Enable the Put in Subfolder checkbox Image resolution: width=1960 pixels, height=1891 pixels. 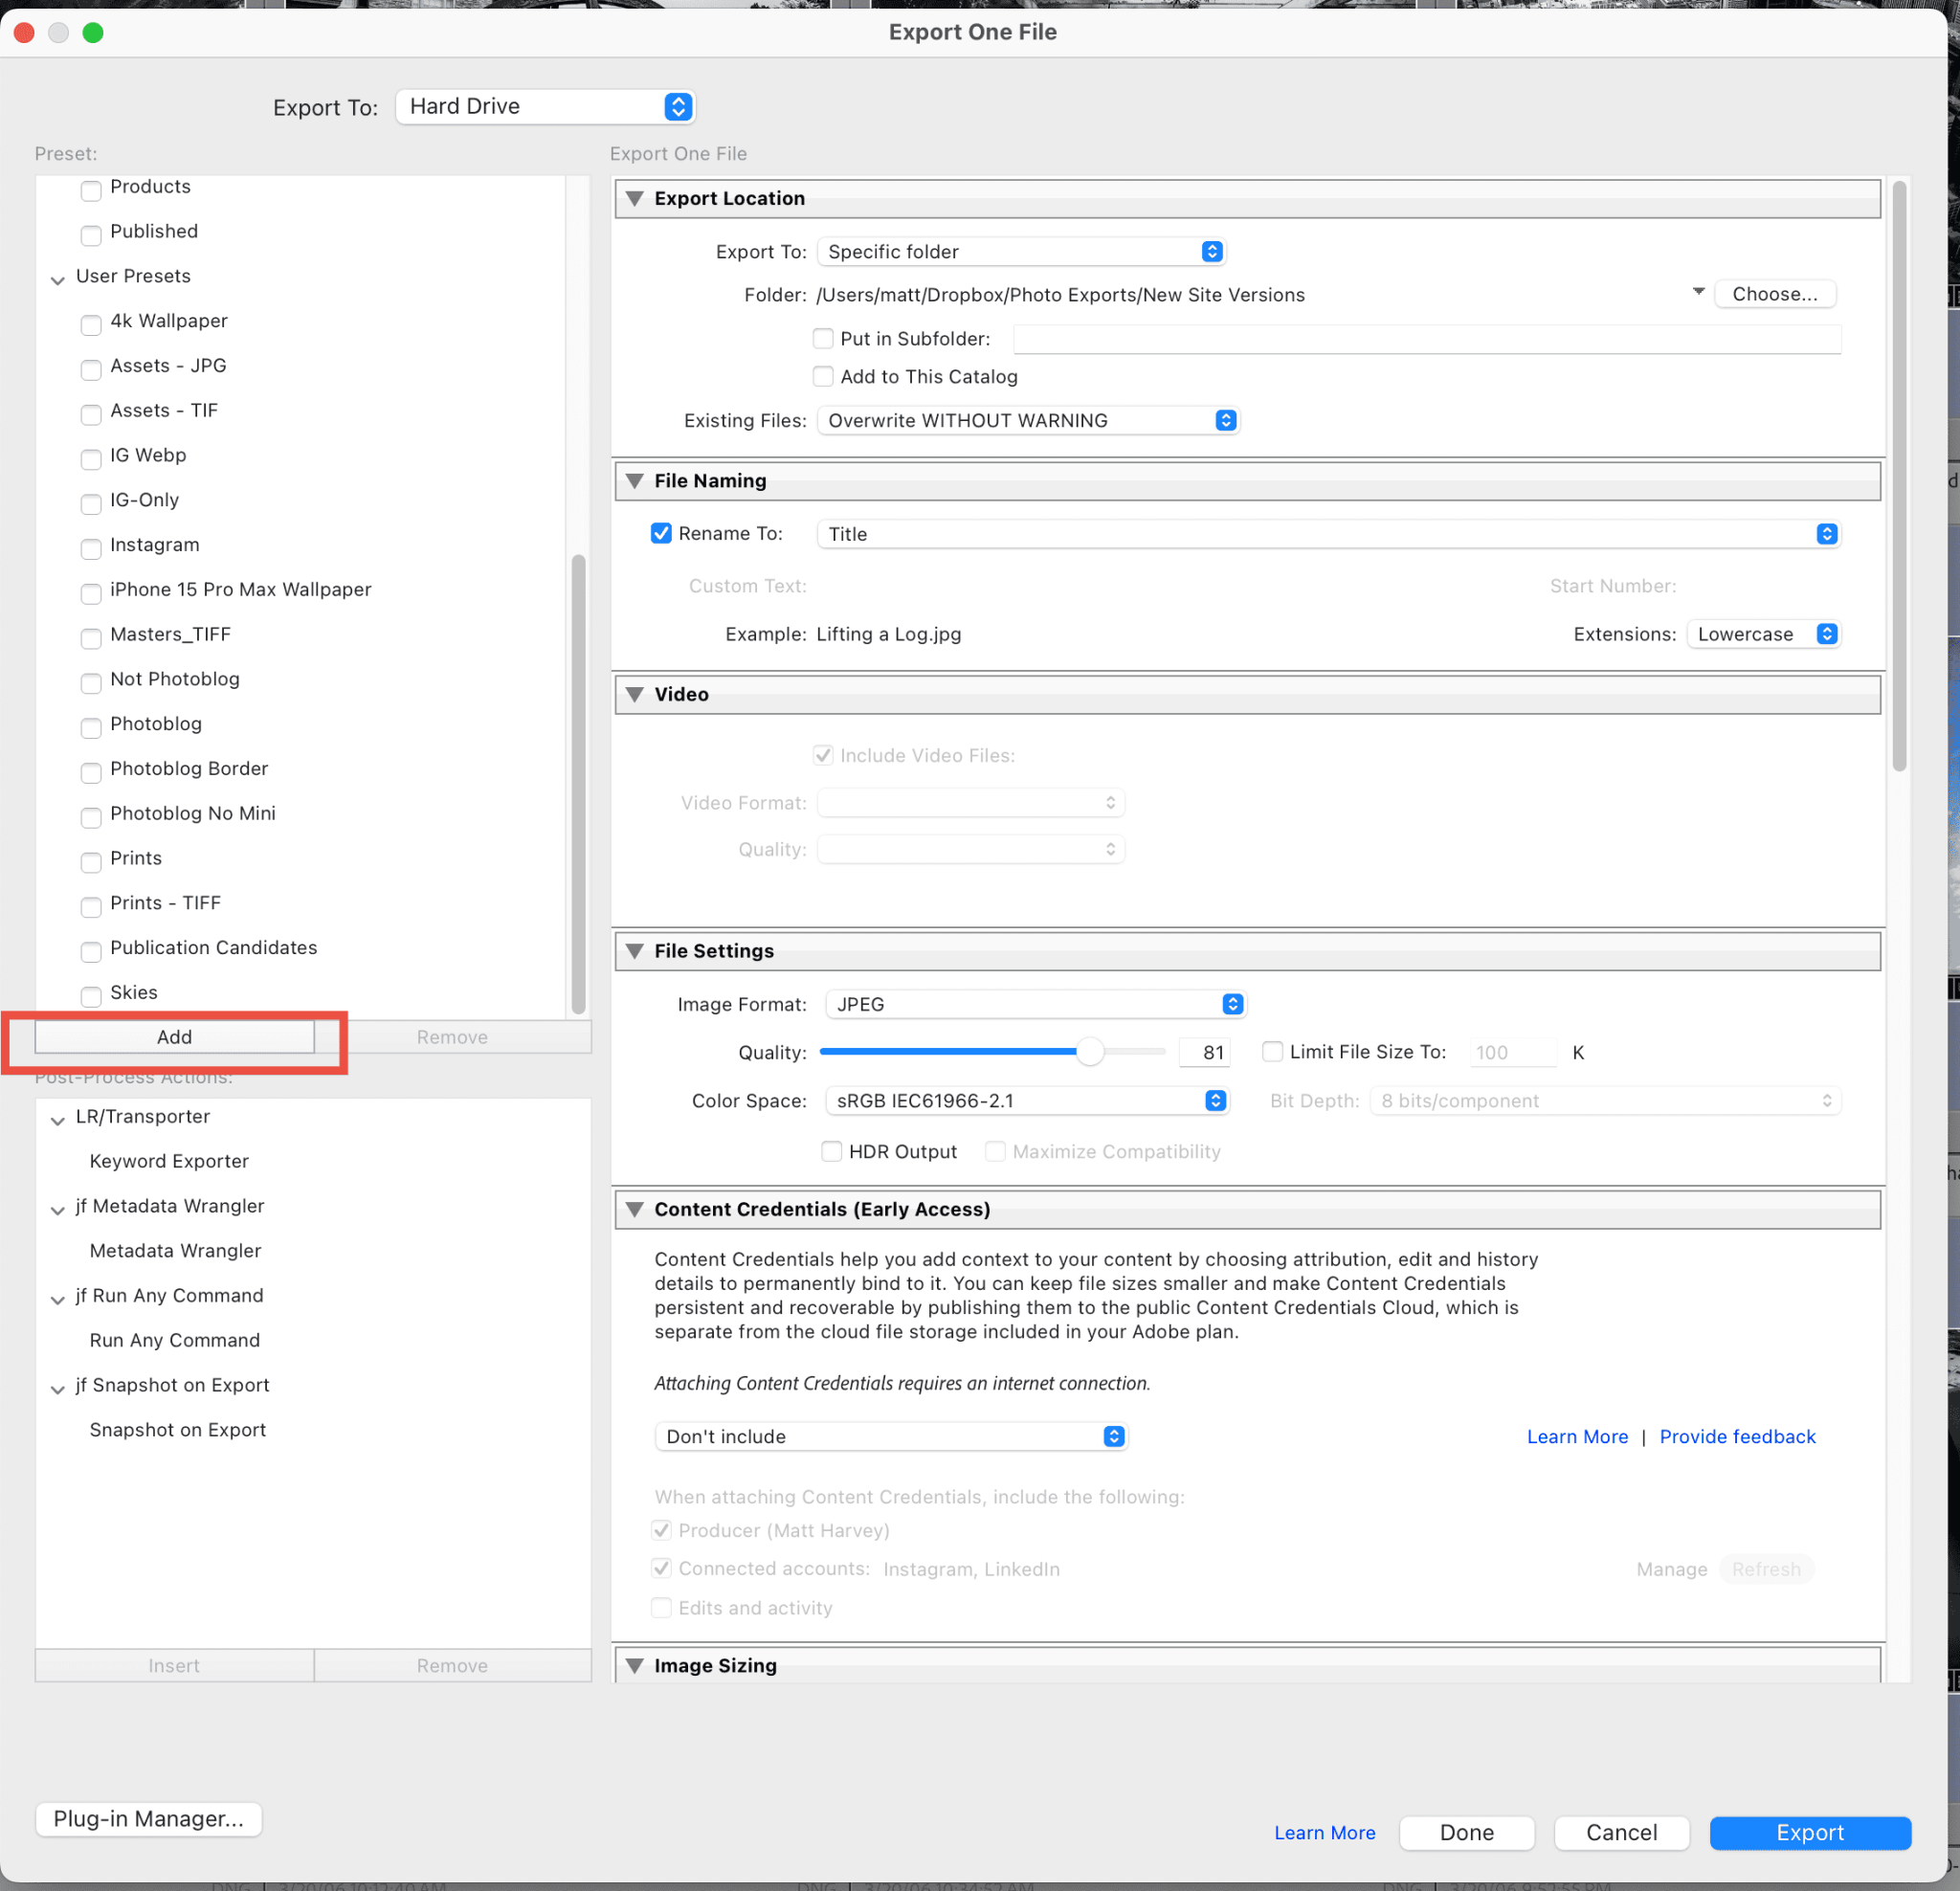[x=823, y=339]
